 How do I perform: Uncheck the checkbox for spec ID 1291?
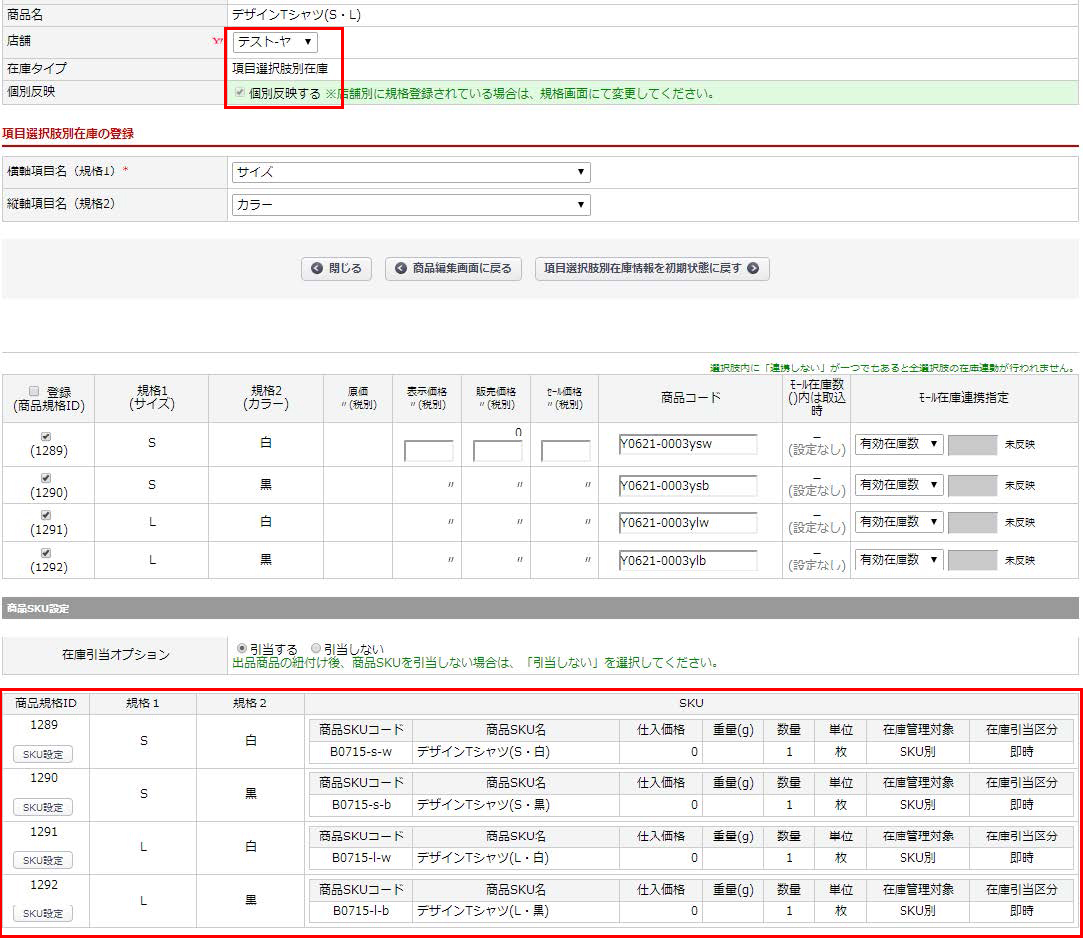click(x=43, y=515)
